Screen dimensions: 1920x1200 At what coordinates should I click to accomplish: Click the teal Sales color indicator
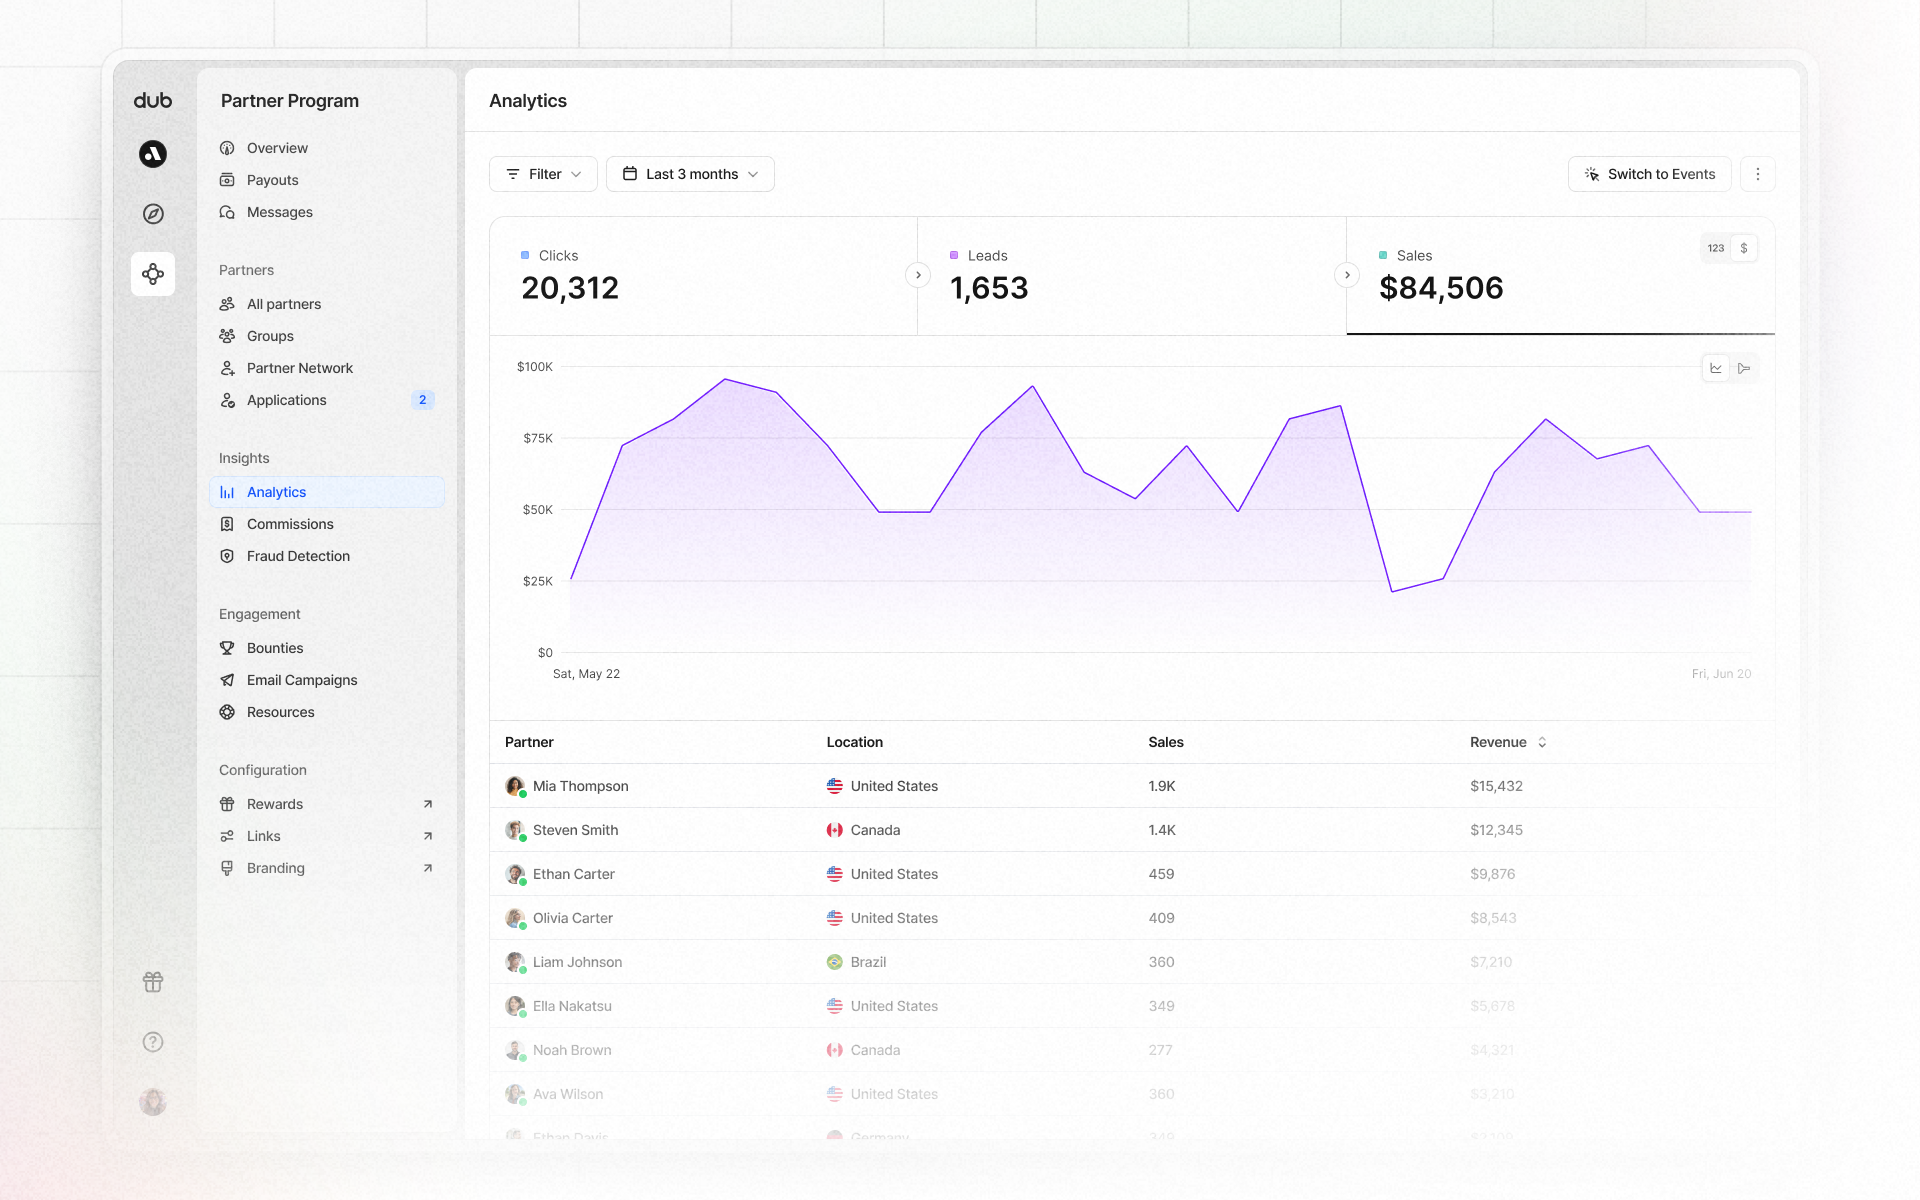coord(1383,256)
